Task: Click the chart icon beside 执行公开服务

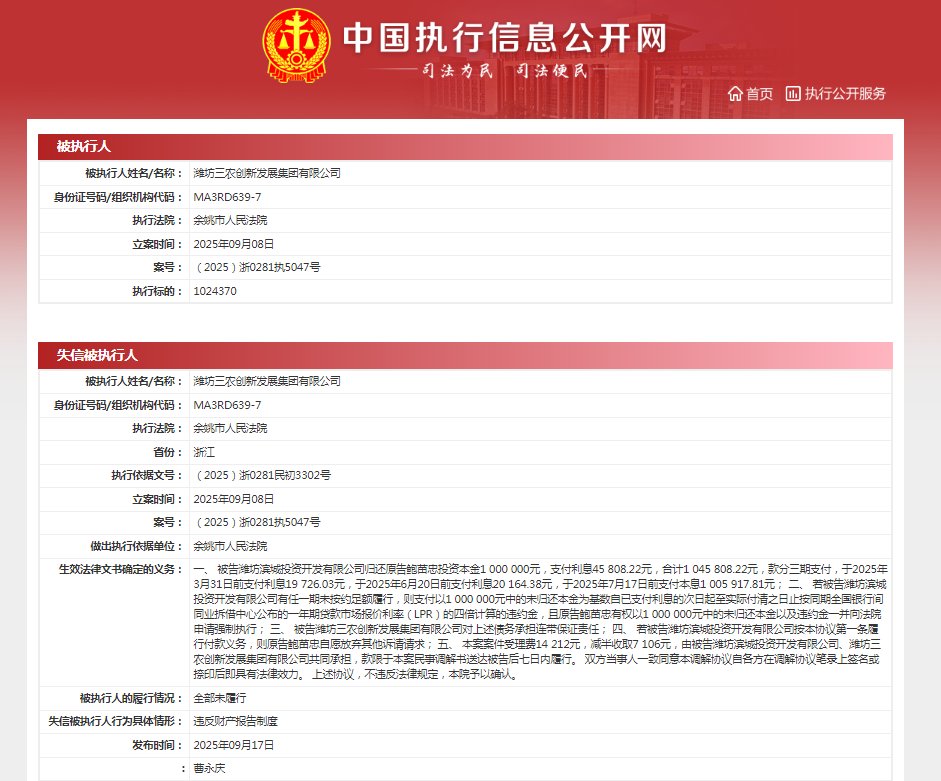Action: 793,94
